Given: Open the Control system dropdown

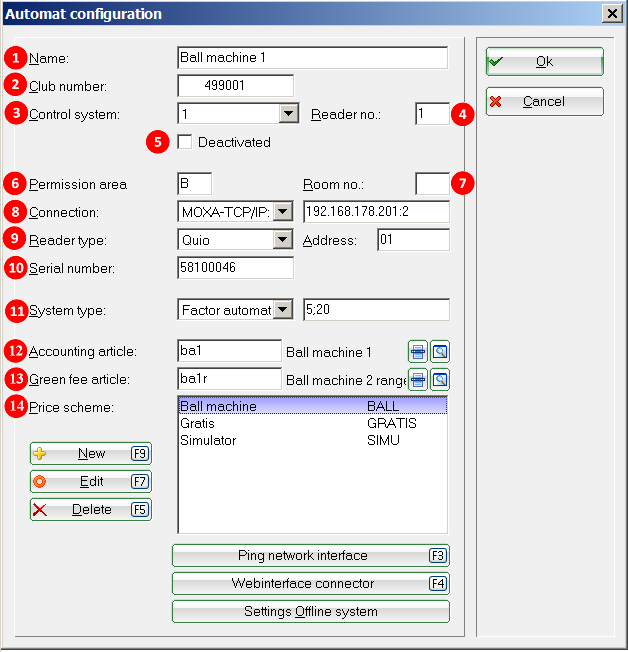Looking at the screenshot, I should [288, 114].
